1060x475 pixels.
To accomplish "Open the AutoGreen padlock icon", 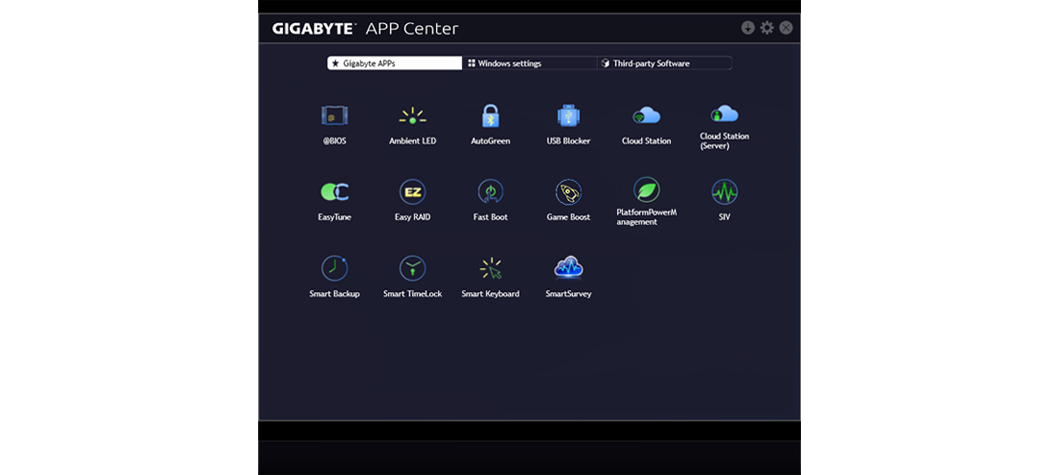I will coord(491,116).
